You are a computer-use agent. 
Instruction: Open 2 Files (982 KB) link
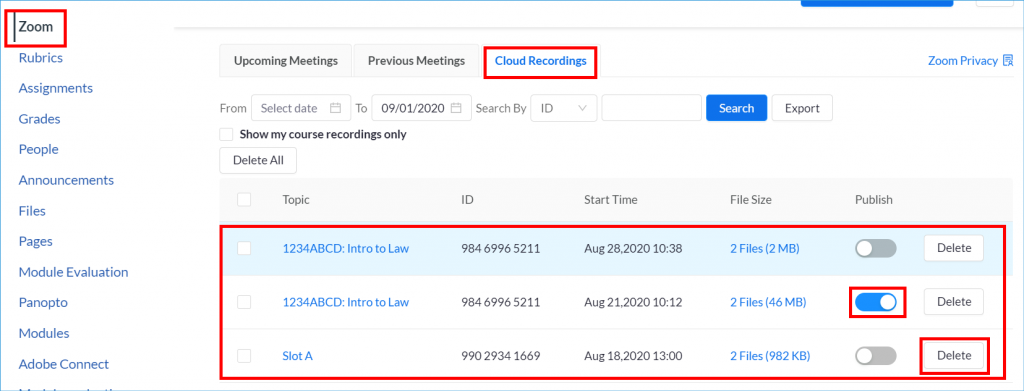pyautogui.click(x=770, y=356)
